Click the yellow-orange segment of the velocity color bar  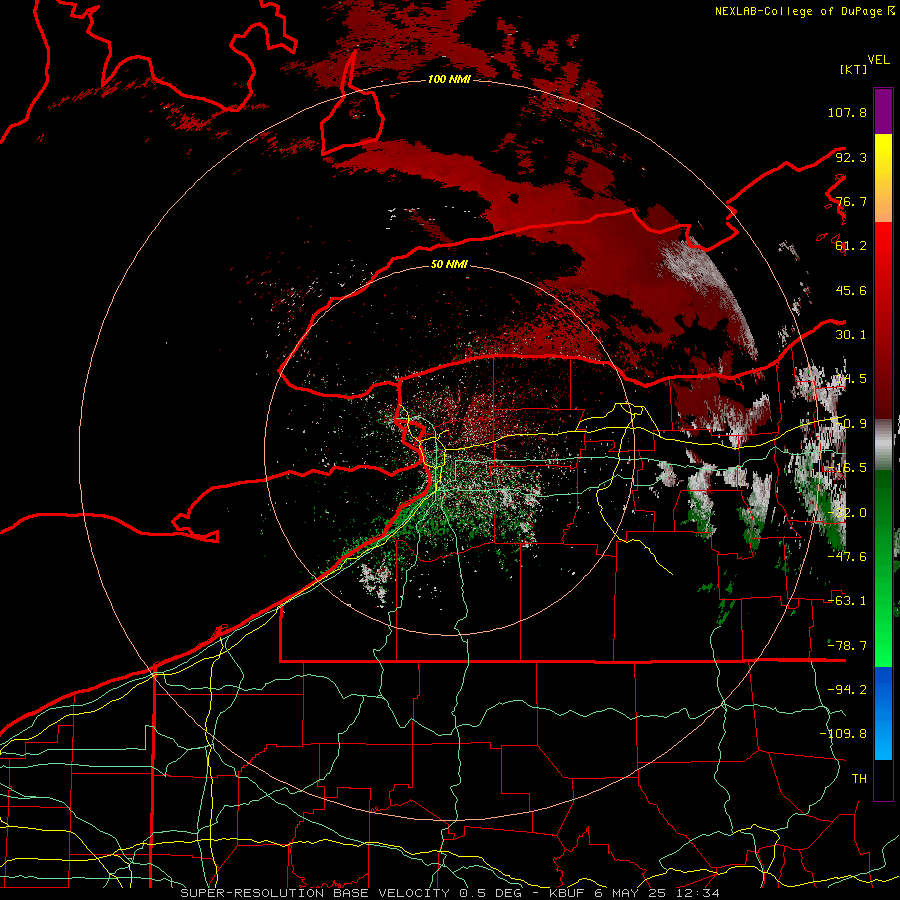click(x=883, y=178)
